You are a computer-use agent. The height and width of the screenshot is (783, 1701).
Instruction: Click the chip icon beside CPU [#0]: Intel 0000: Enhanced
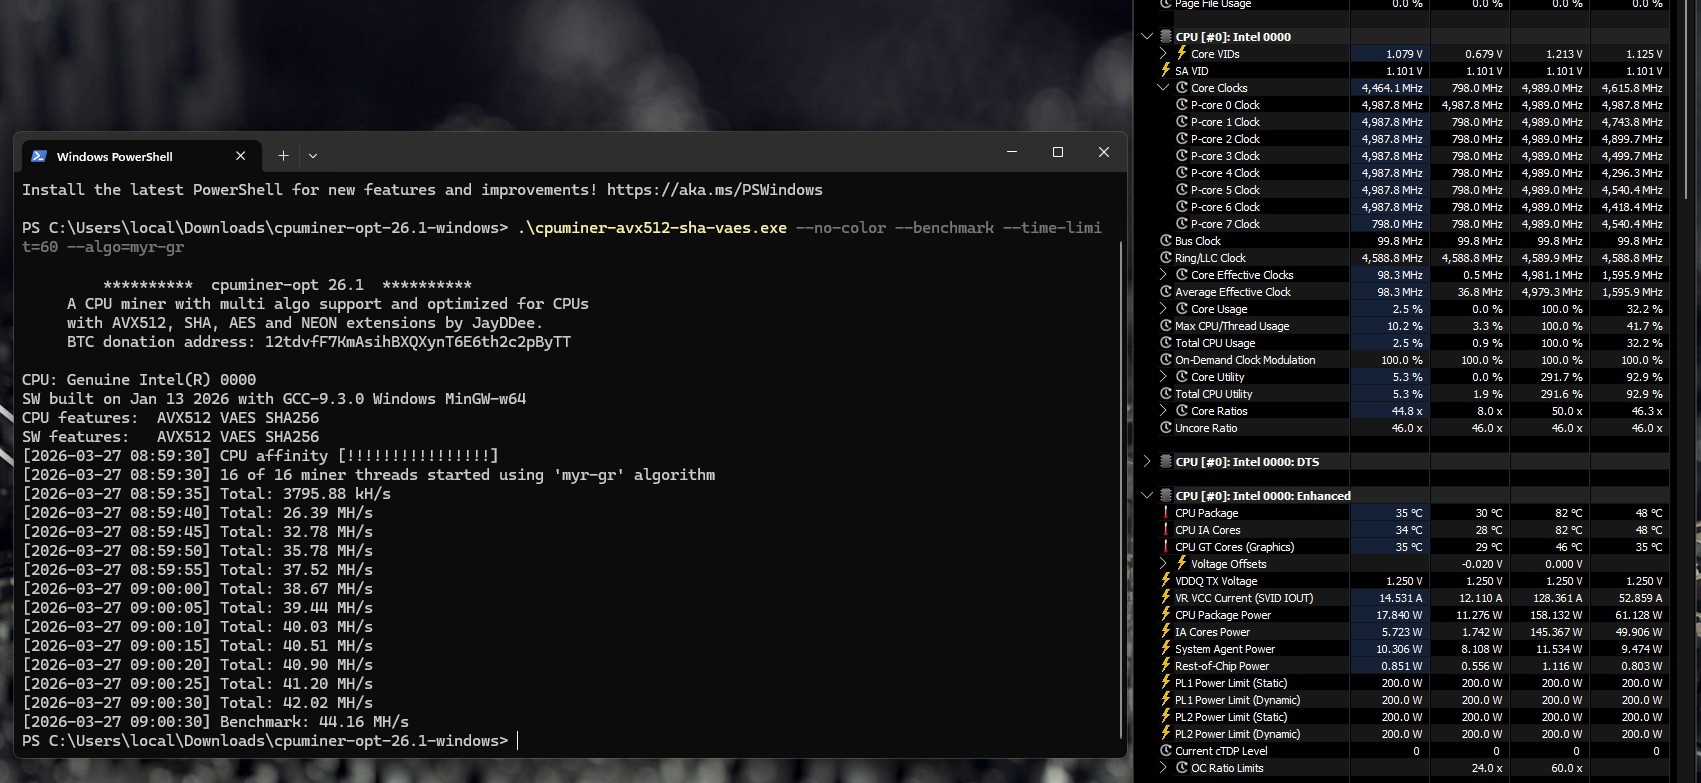(x=1166, y=496)
